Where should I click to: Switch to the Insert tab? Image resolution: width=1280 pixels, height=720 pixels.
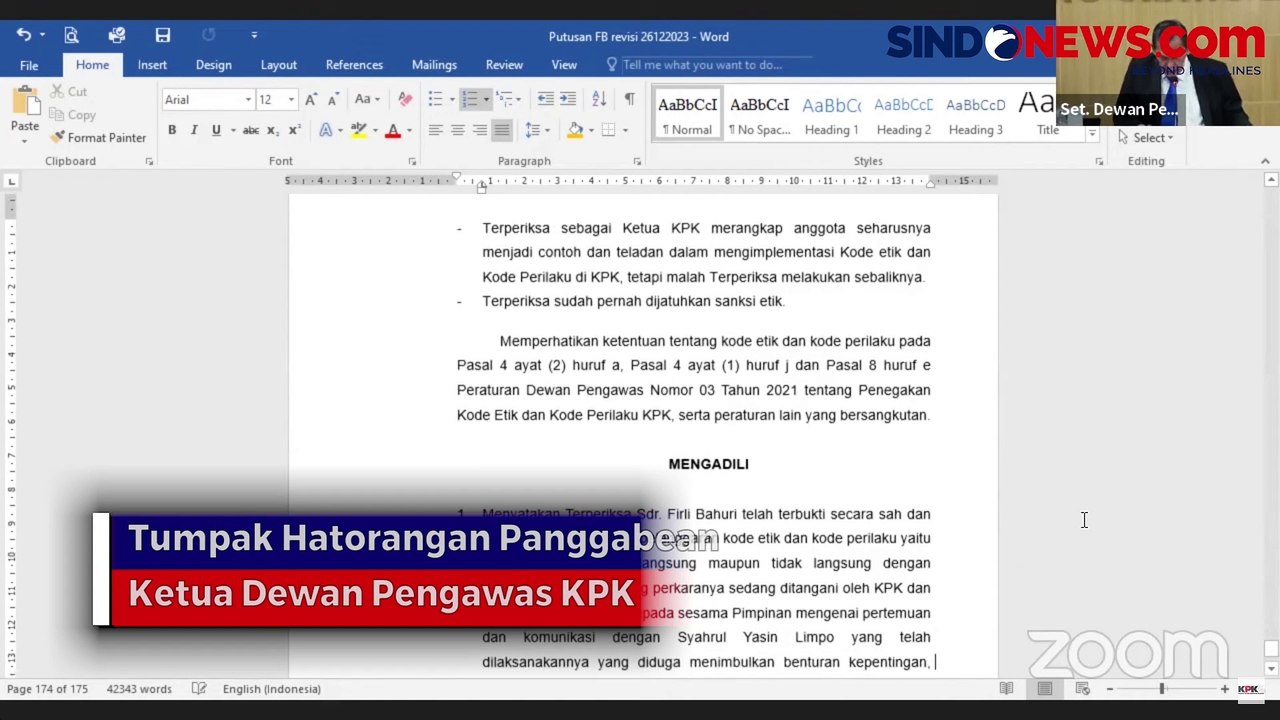pos(152,65)
